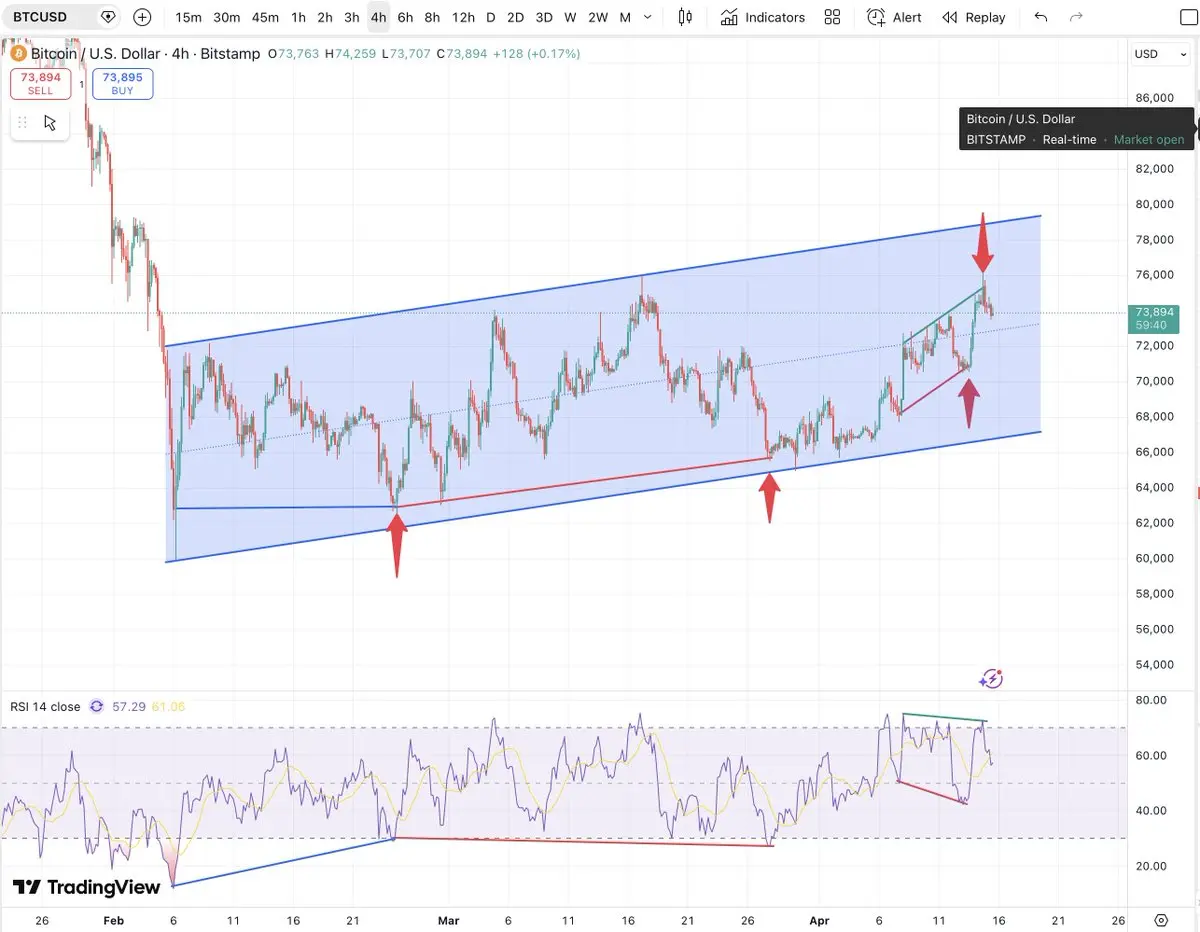Select the 2W interval
1200x932 pixels.
point(598,17)
